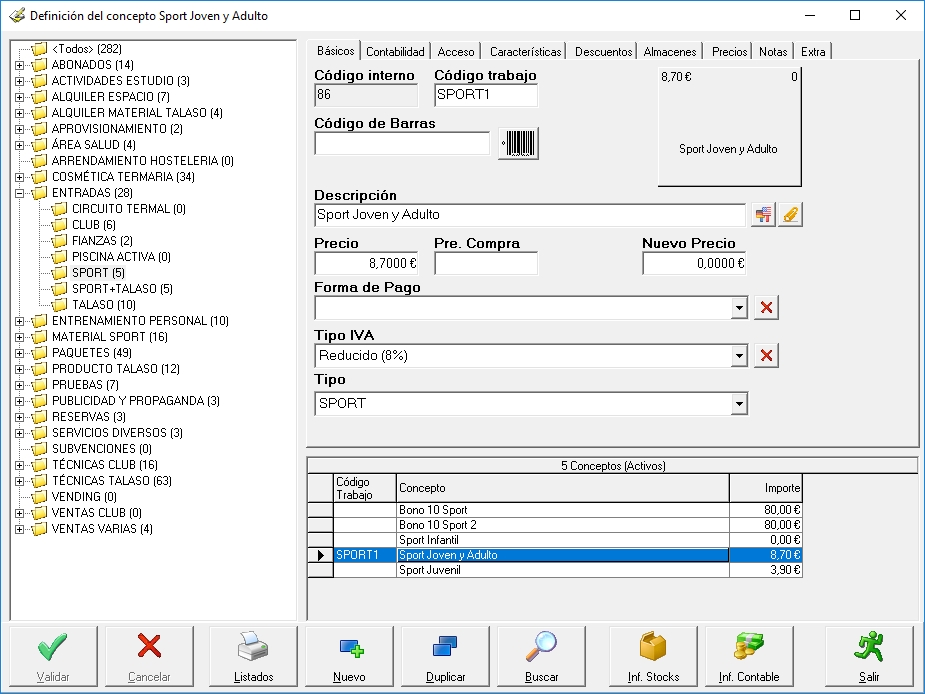Expand the TÉCNICAS TALASO tree node

pyautogui.click(x=19, y=481)
